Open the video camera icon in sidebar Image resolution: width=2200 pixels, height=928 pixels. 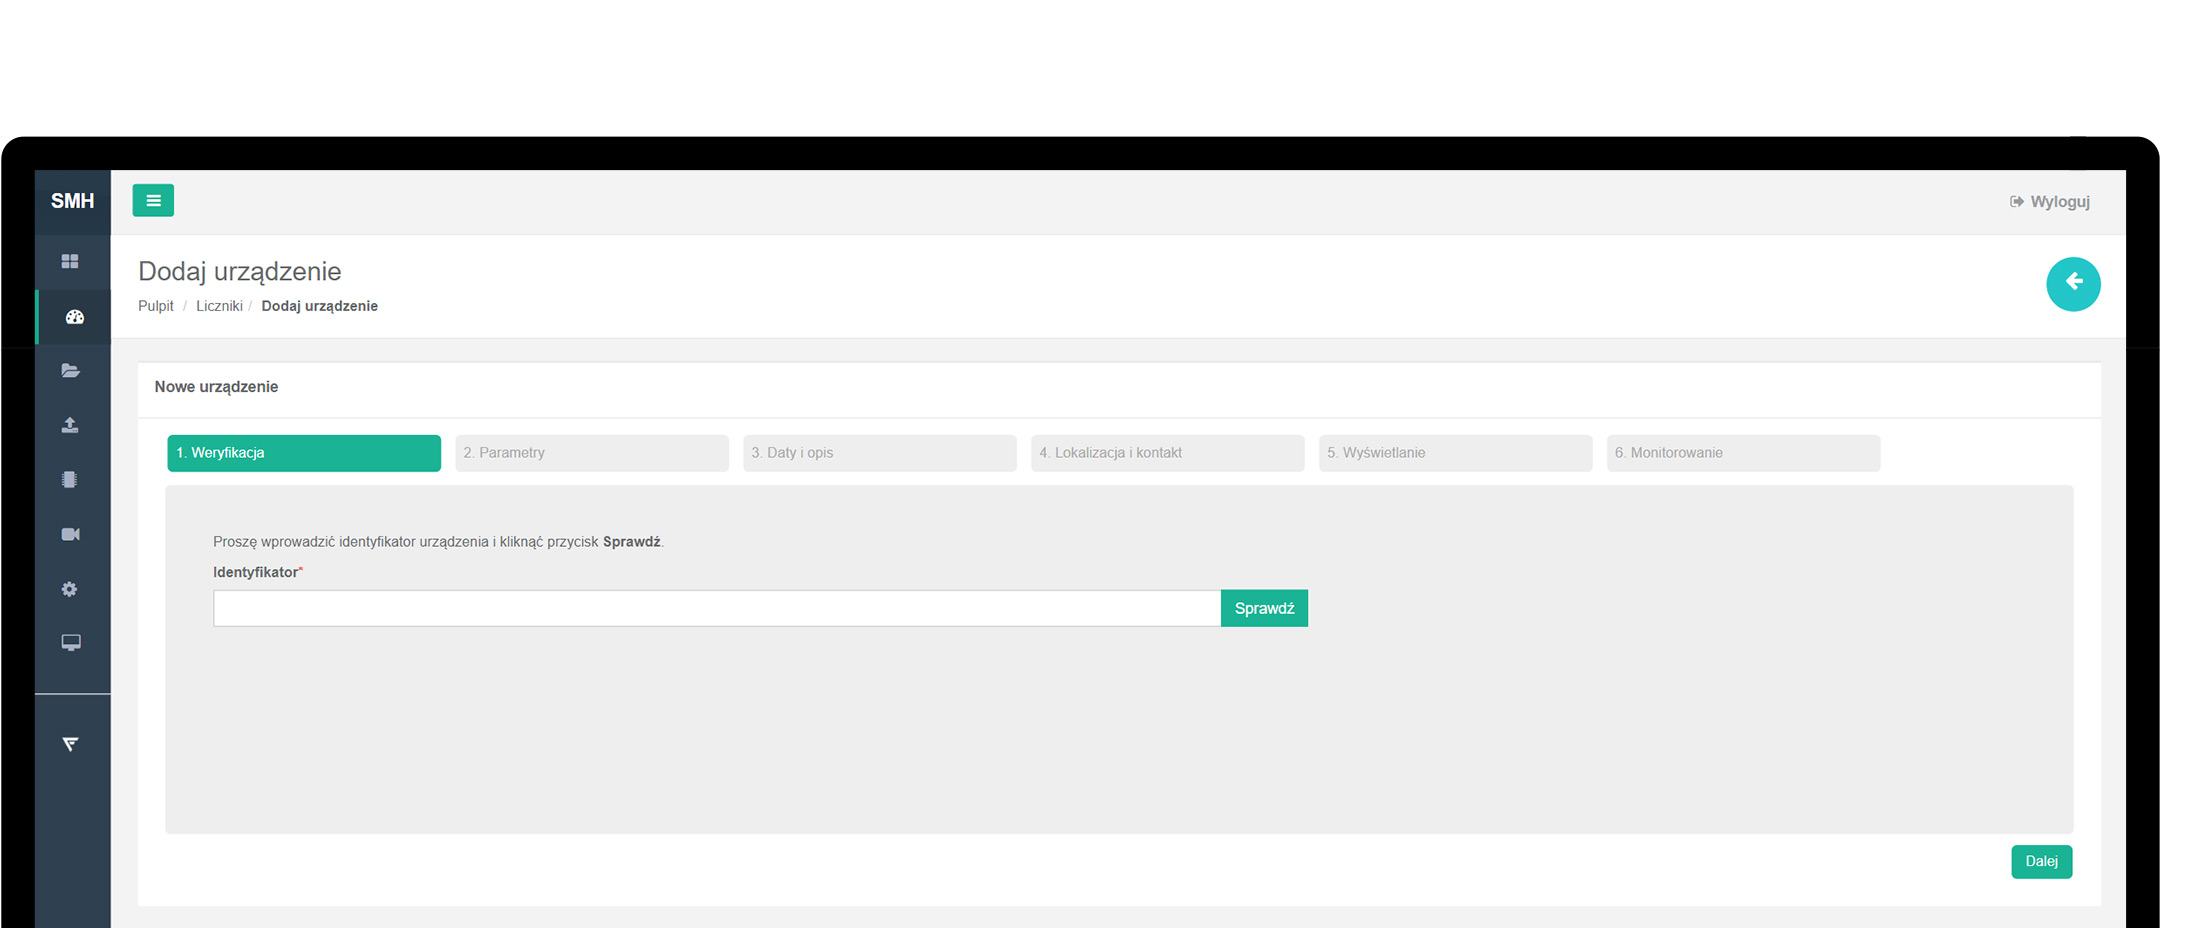pyautogui.click(x=70, y=534)
